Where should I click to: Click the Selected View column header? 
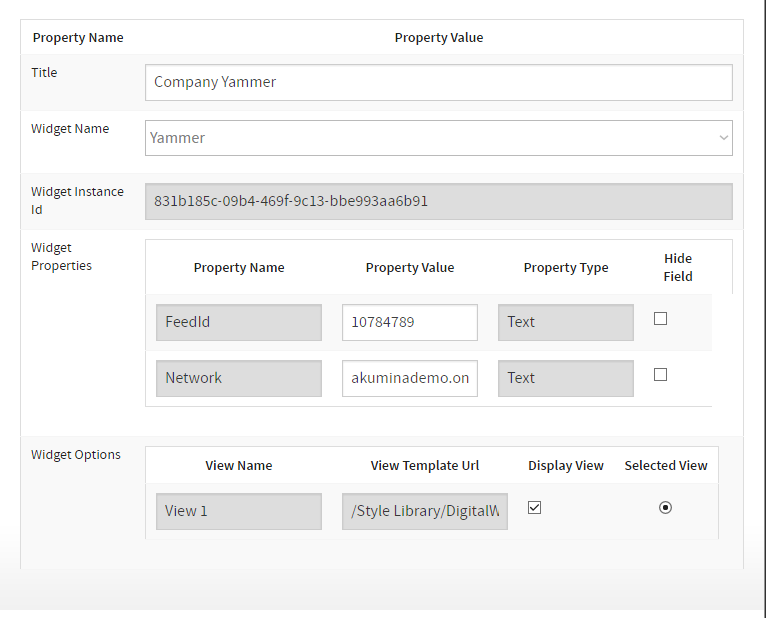coord(665,466)
